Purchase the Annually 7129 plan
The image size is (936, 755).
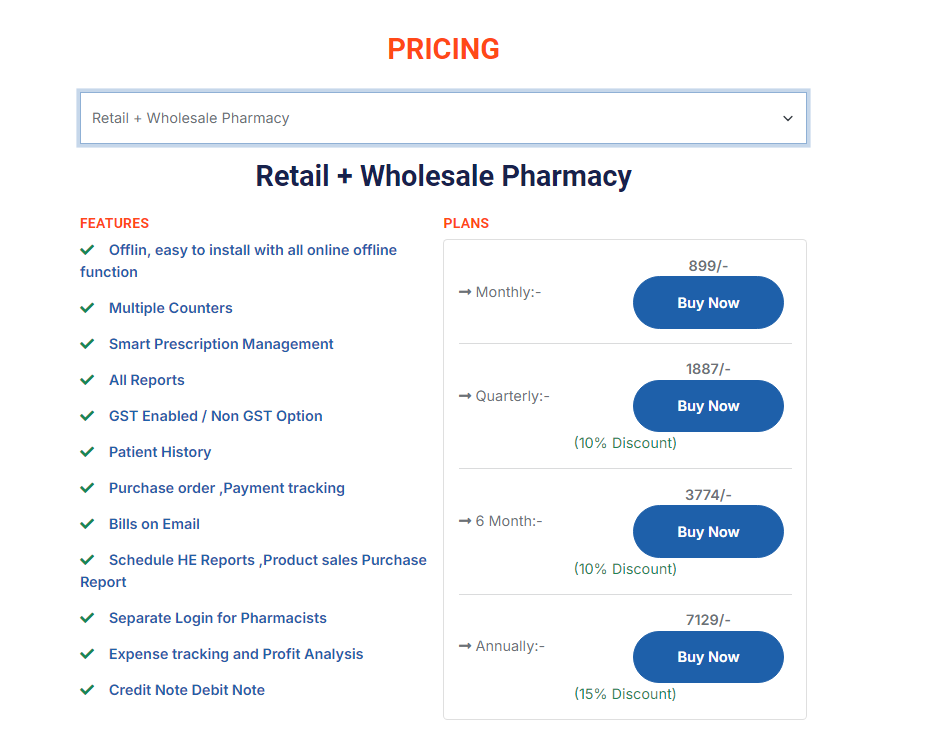708,657
